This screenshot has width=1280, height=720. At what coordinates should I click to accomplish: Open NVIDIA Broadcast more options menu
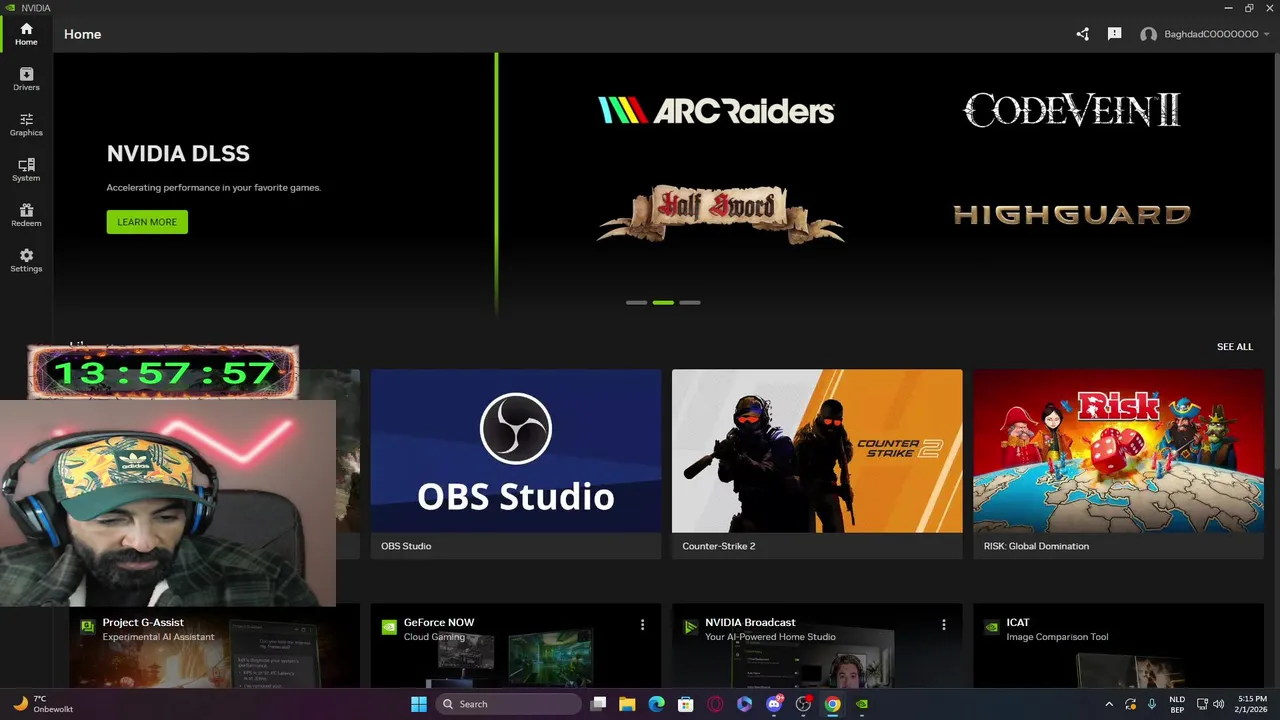point(943,624)
